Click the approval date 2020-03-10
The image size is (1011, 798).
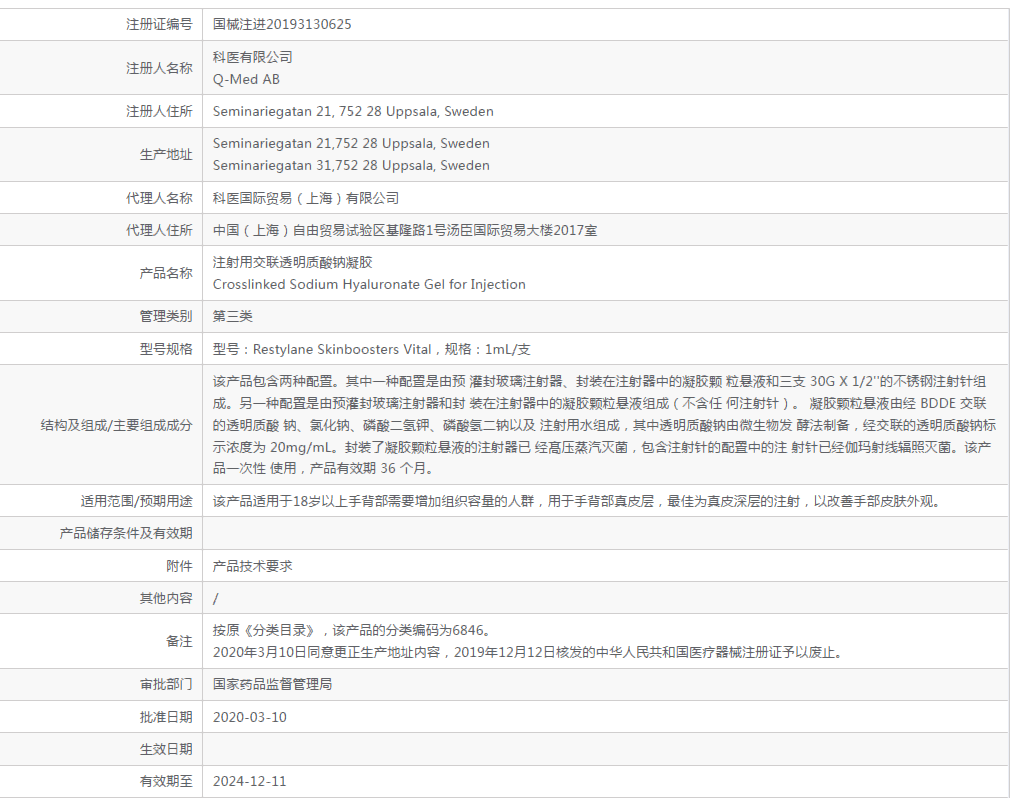point(250,717)
